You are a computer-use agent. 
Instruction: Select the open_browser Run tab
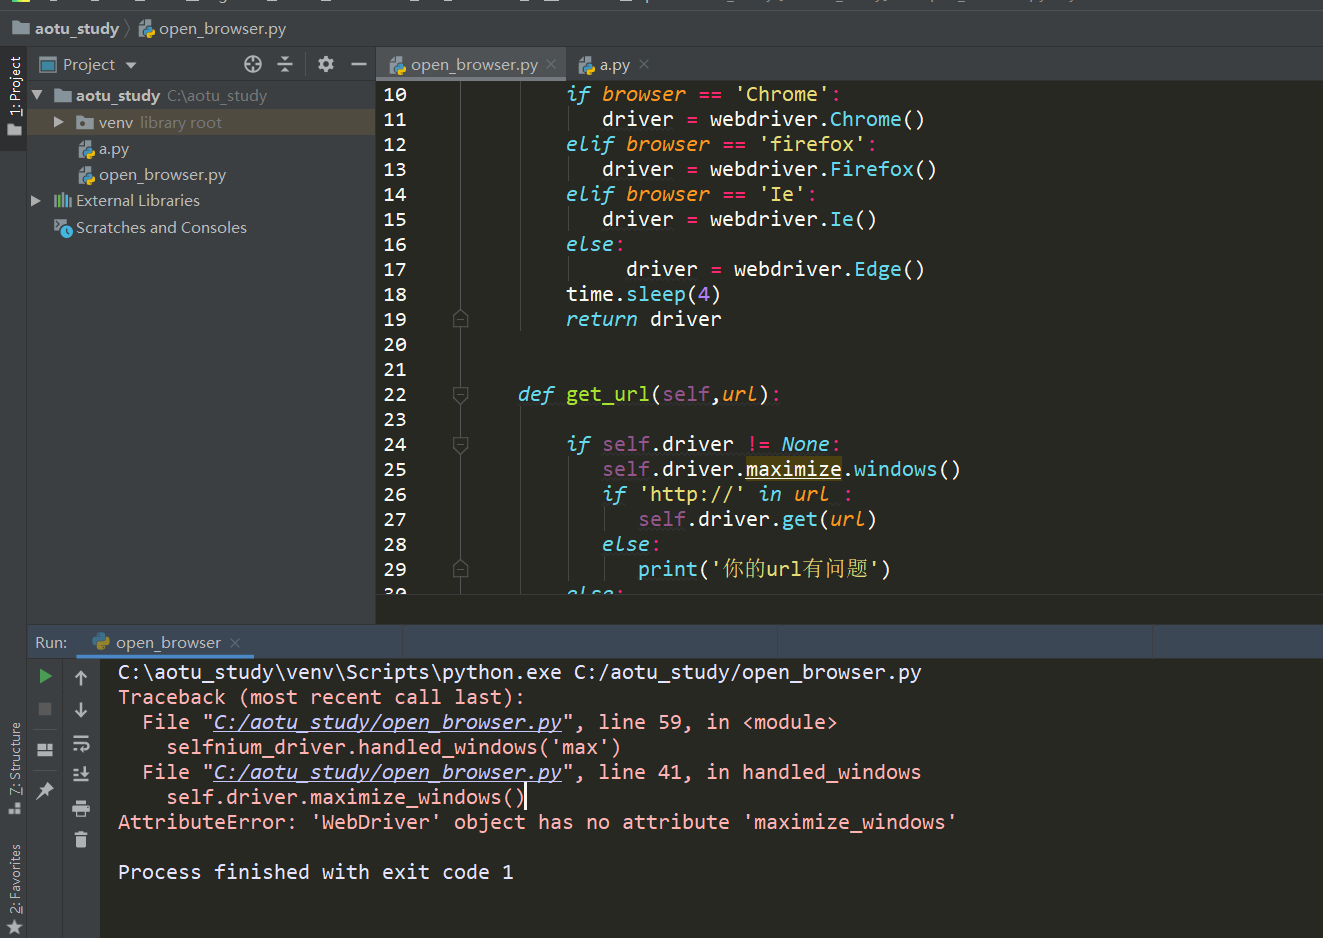[x=166, y=643]
